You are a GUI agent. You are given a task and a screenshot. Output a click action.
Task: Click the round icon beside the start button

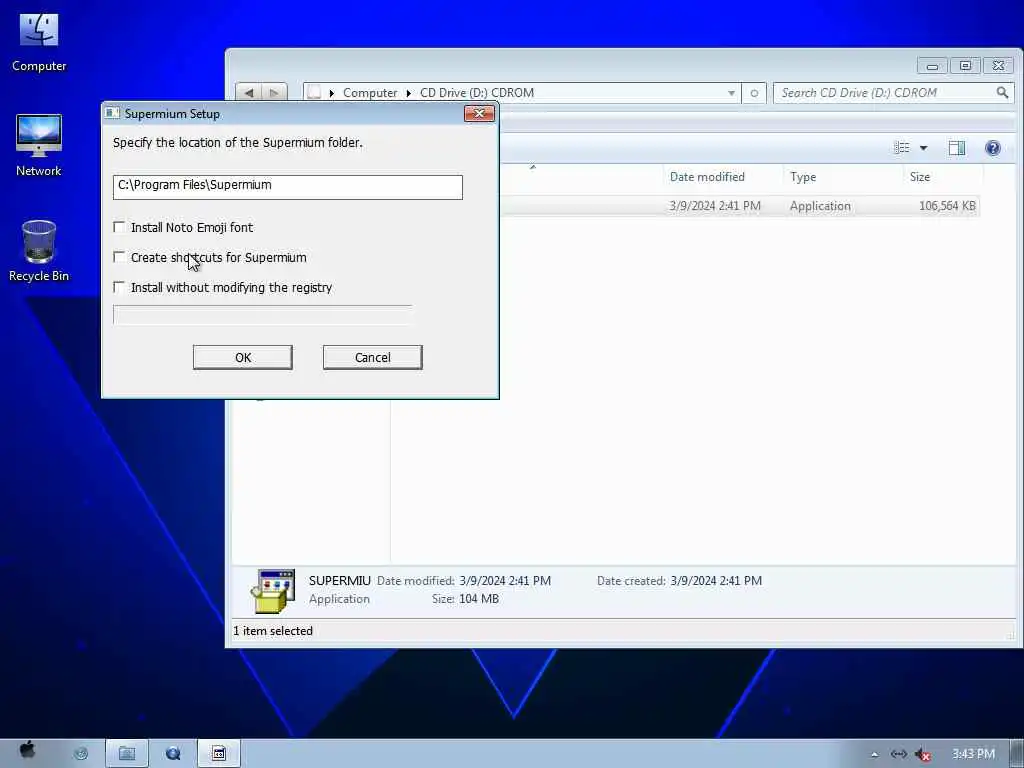click(81, 754)
